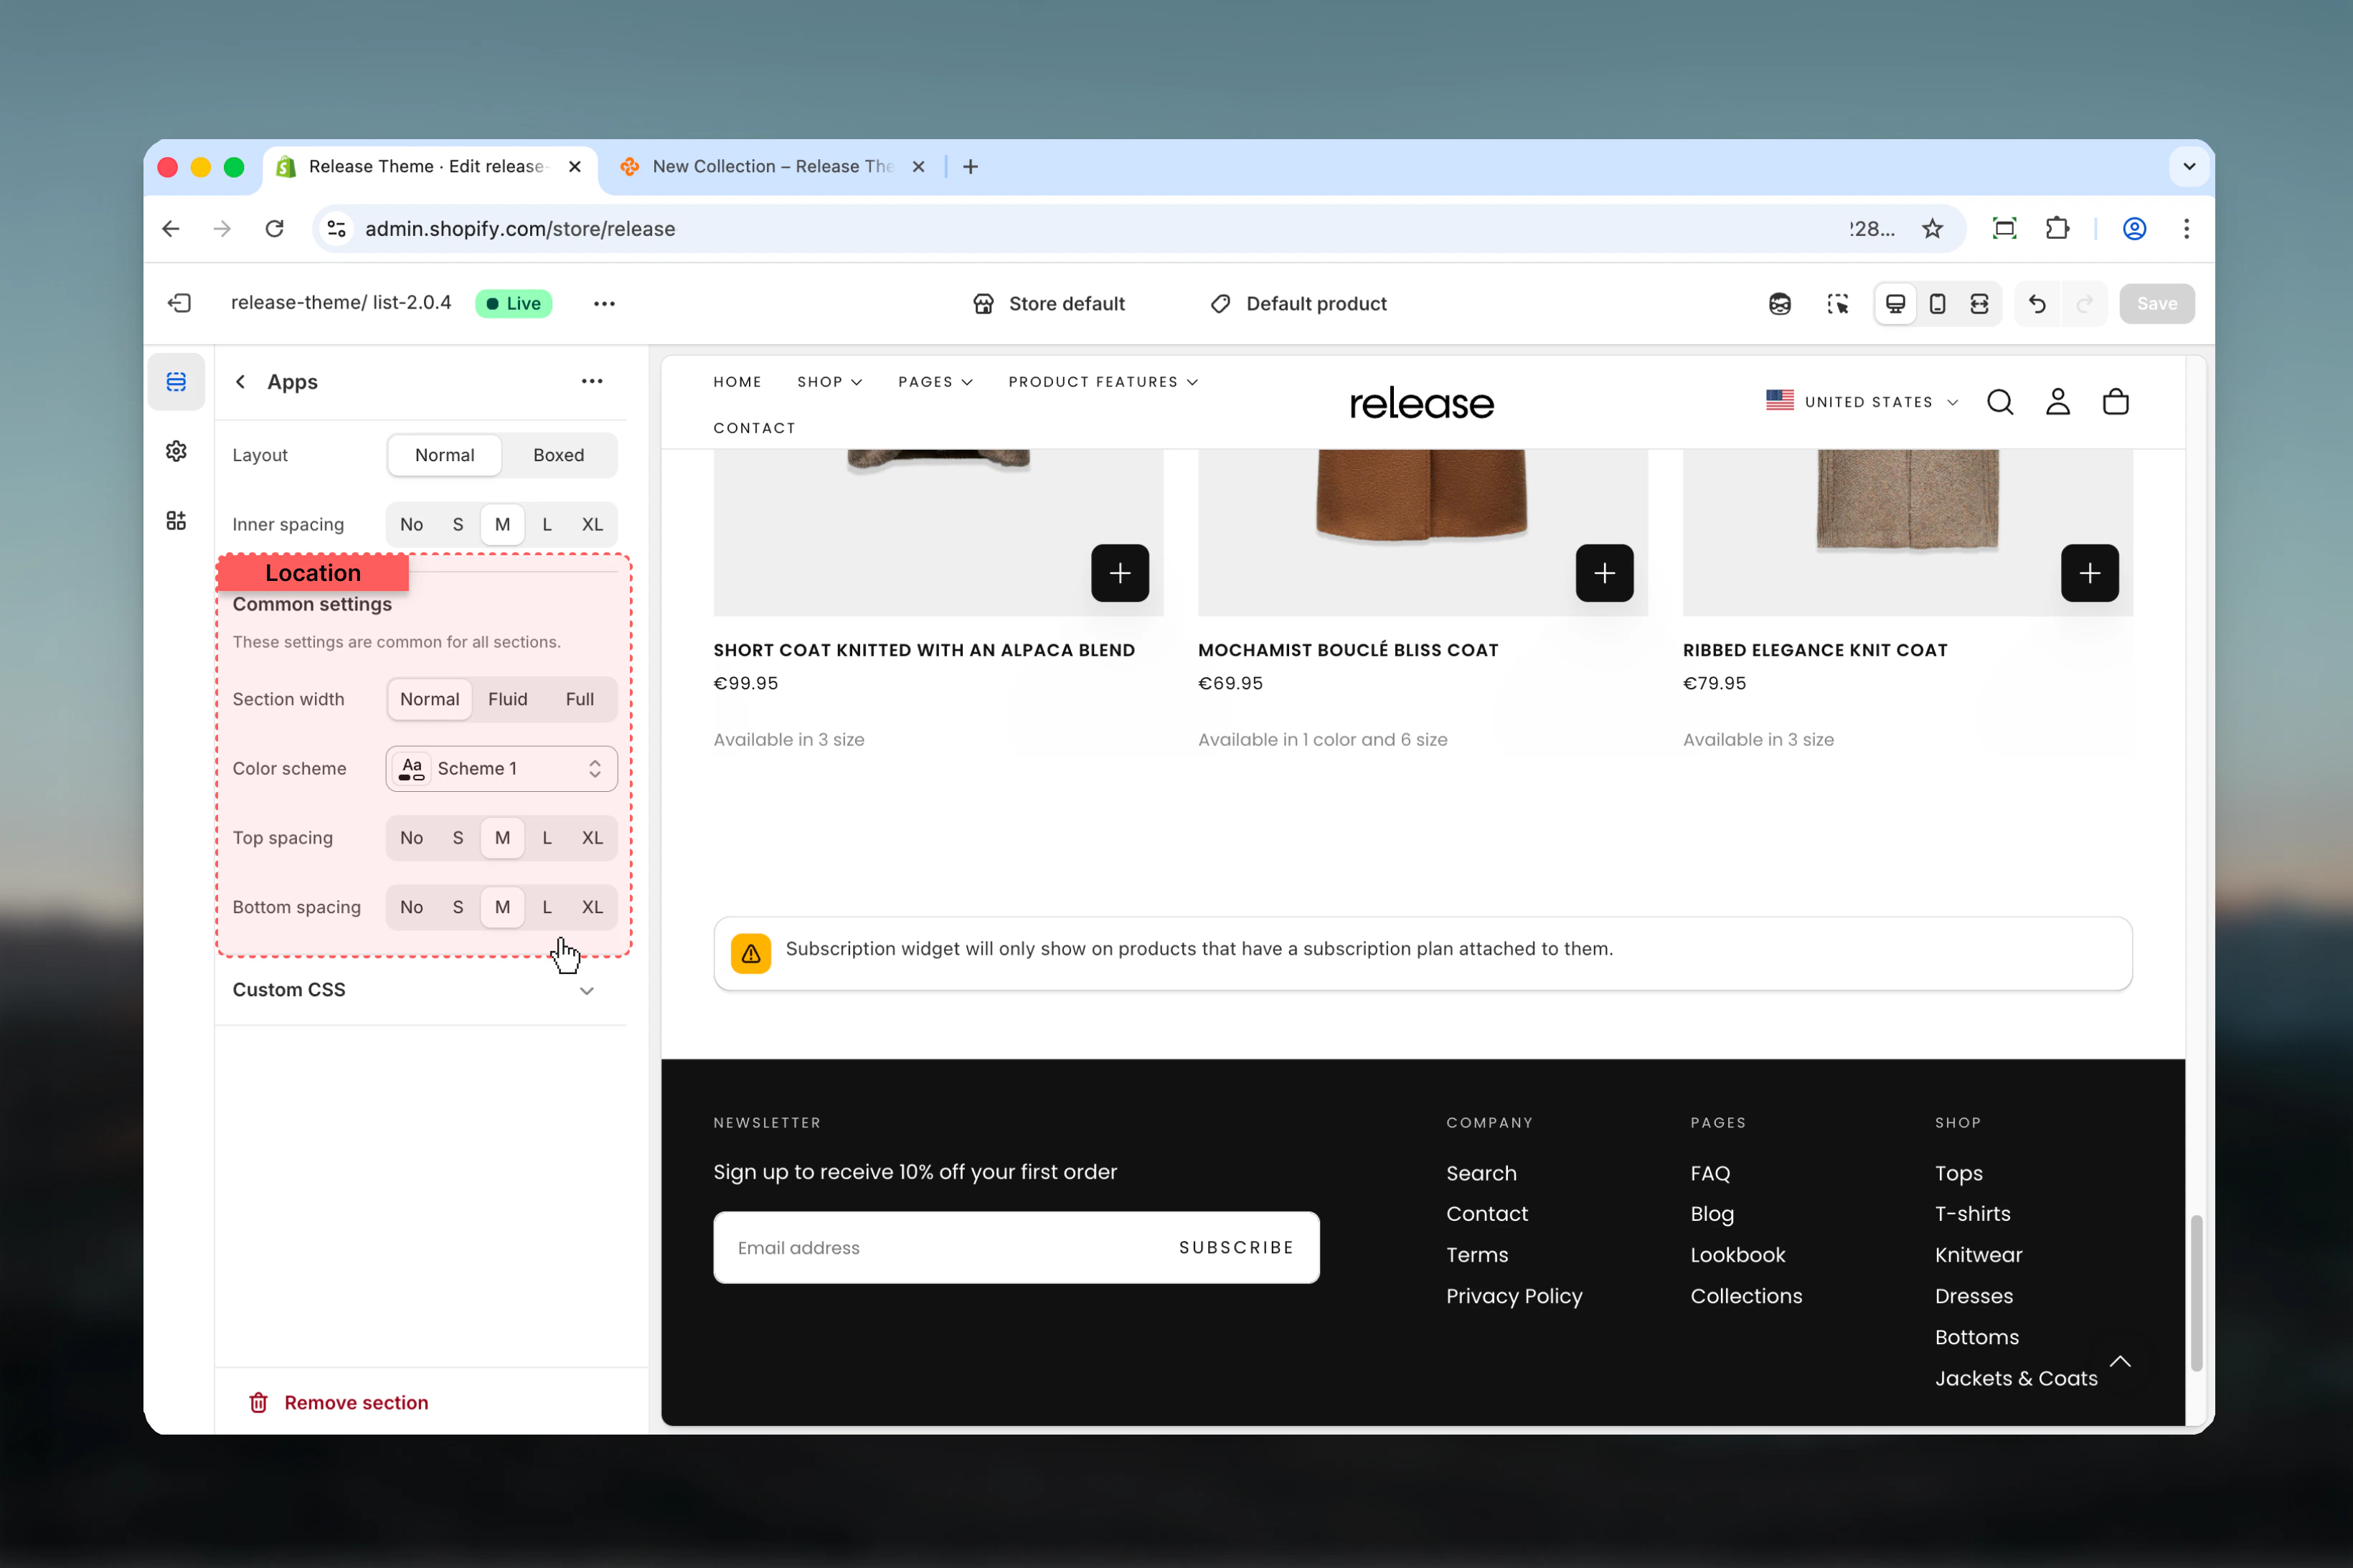Click the preview page vertical scrollbar
This screenshot has height=1568, width=2353.
point(2196,1292)
